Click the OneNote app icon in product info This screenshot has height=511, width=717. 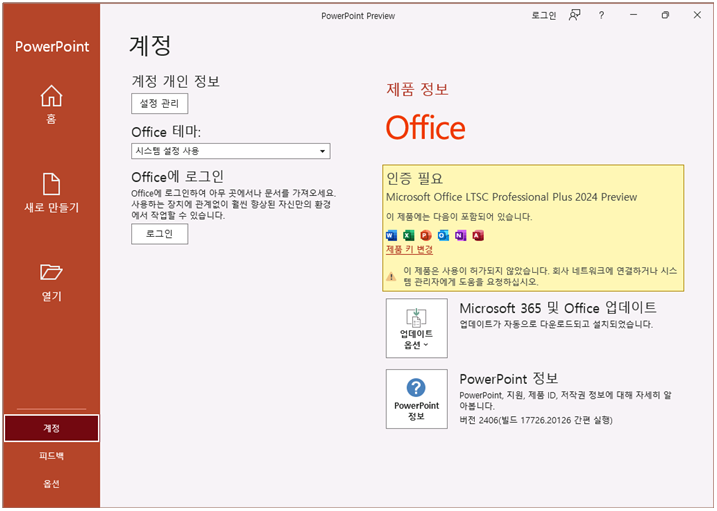(x=460, y=235)
